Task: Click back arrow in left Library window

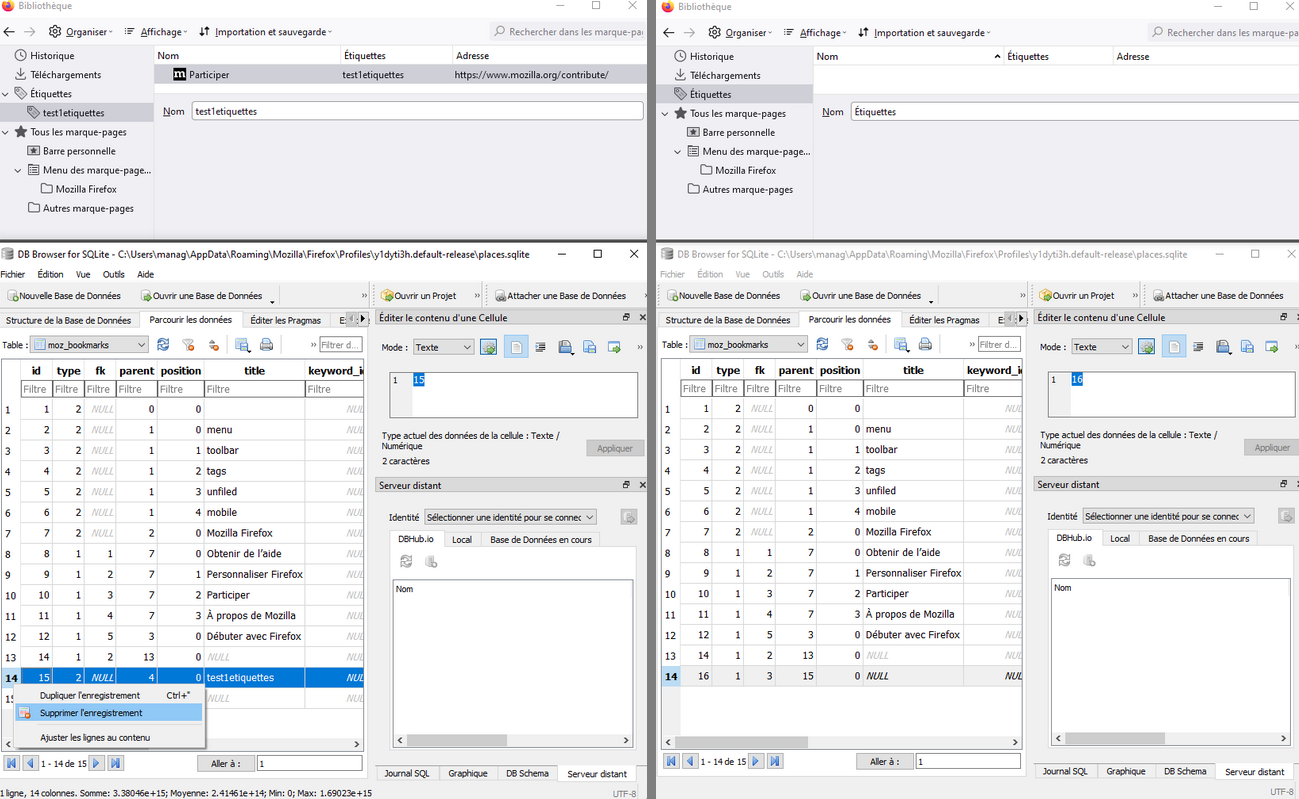Action: (x=9, y=32)
